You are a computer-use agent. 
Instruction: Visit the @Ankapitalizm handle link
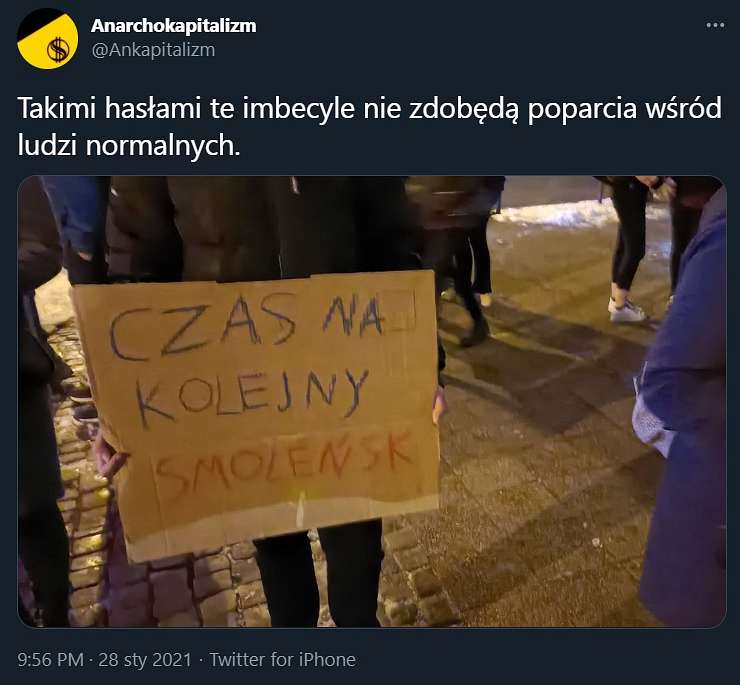click(153, 50)
